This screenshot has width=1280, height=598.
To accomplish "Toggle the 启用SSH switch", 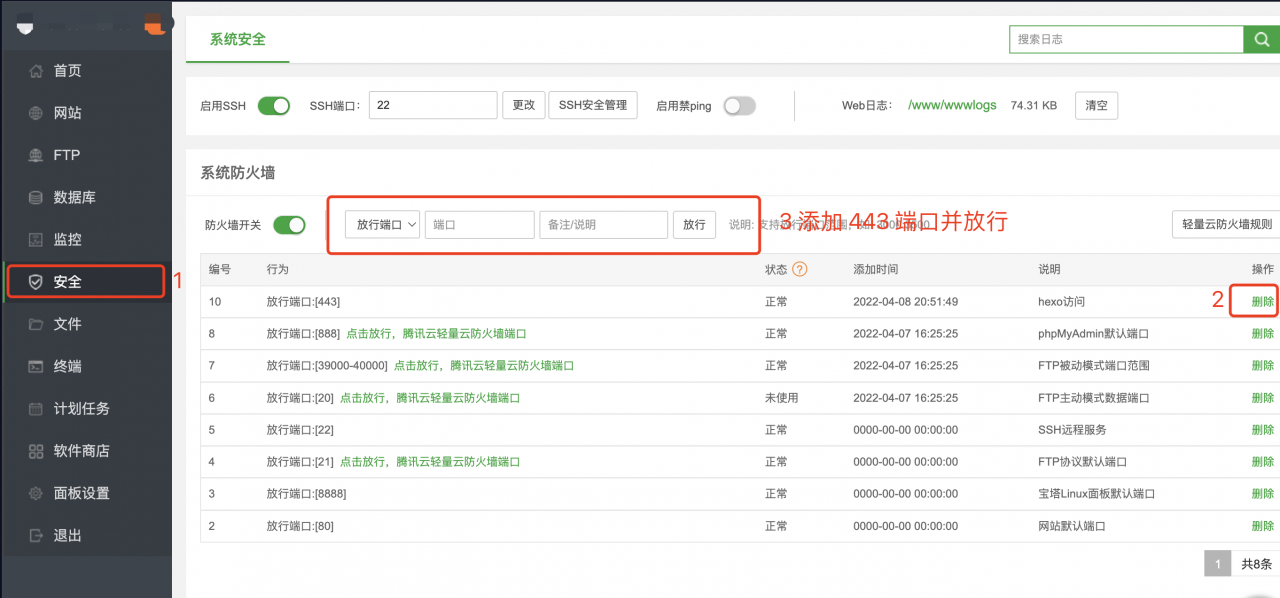I will click(x=274, y=105).
